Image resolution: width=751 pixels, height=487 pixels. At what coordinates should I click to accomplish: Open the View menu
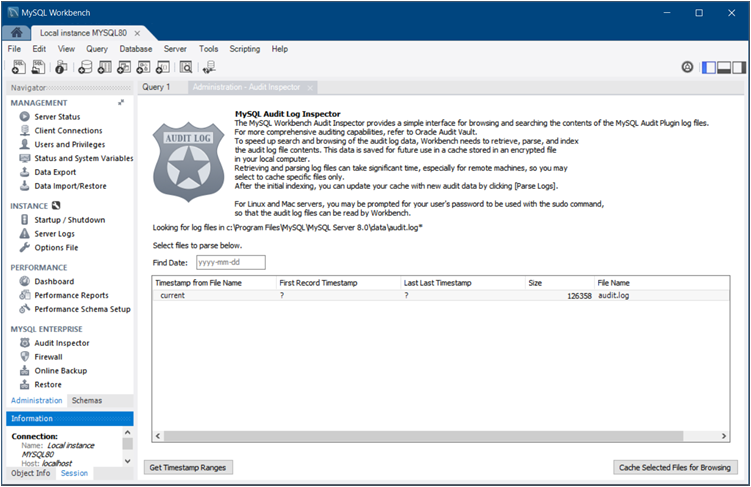coord(67,49)
